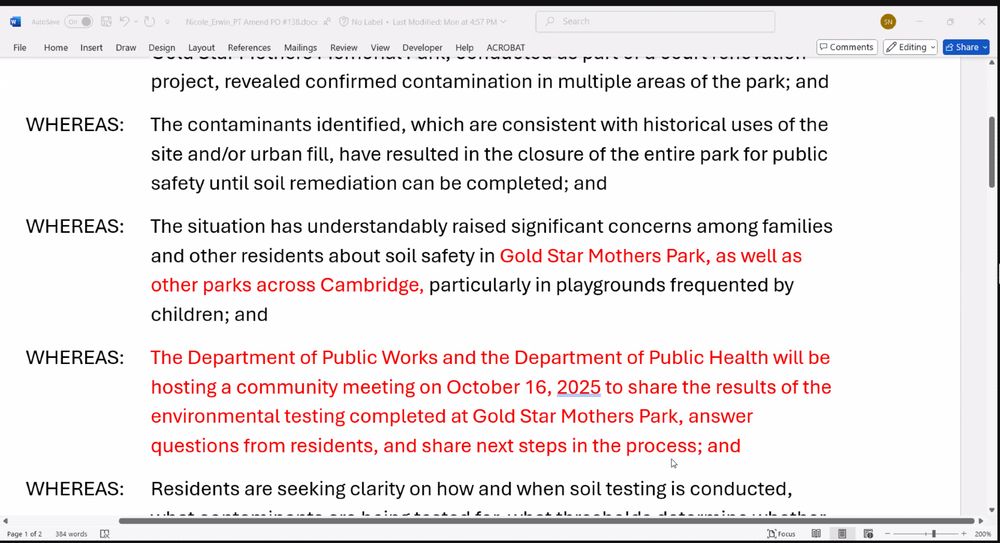
Task: Switch to the References tab
Action: click(x=249, y=47)
